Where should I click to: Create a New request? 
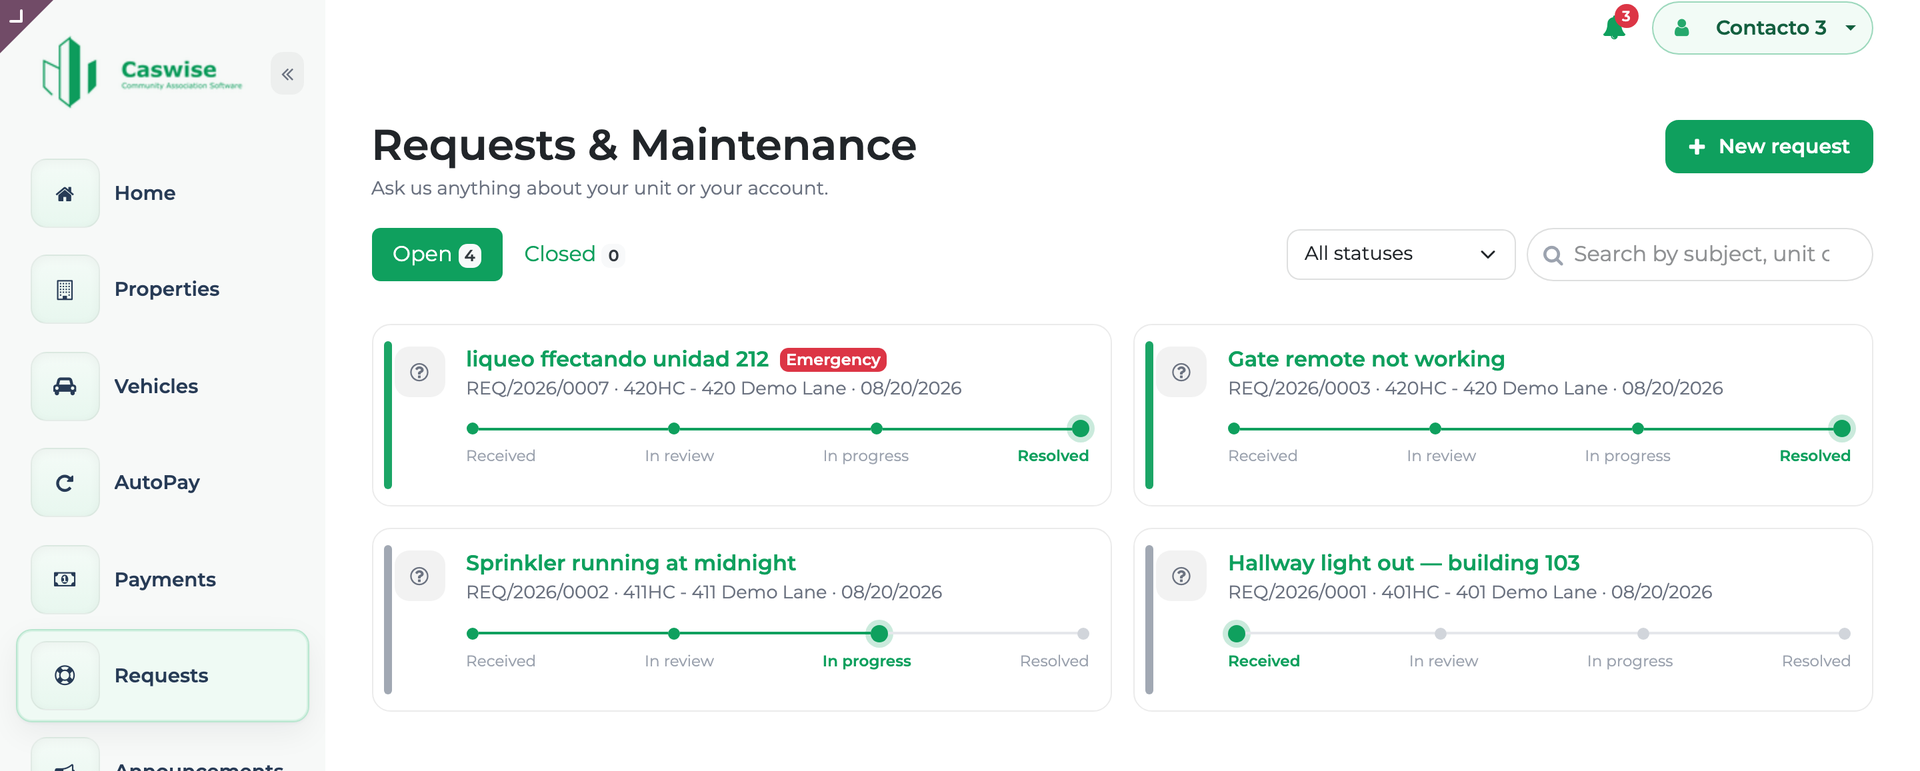click(x=1768, y=146)
